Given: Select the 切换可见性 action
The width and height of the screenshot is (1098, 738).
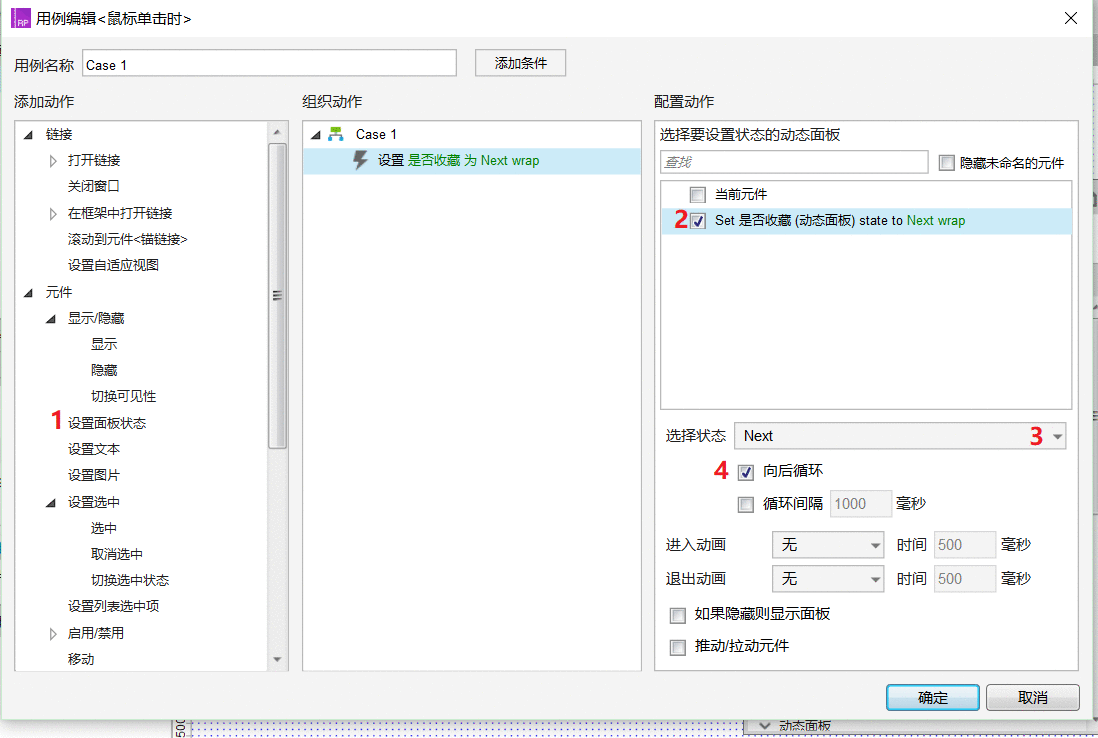Looking at the screenshot, I should point(123,396).
